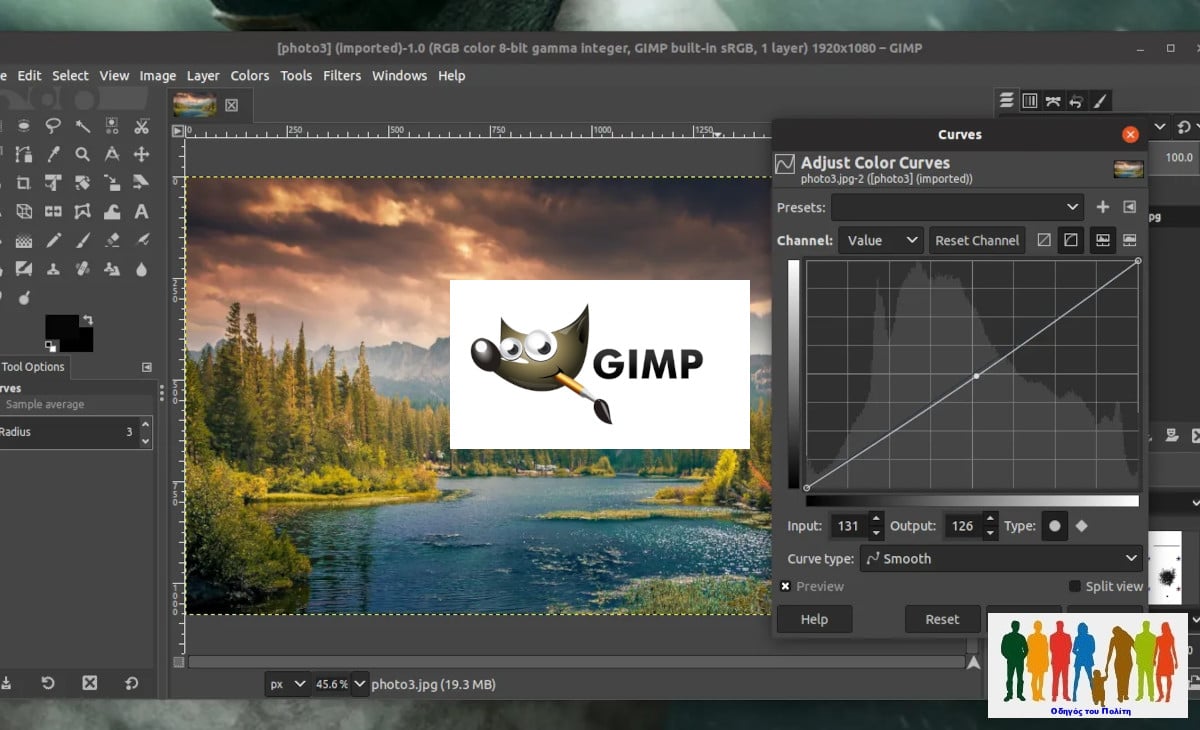Open the Presets dropdown in Curves
The width and height of the screenshot is (1200, 730).
tap(957, 207)
